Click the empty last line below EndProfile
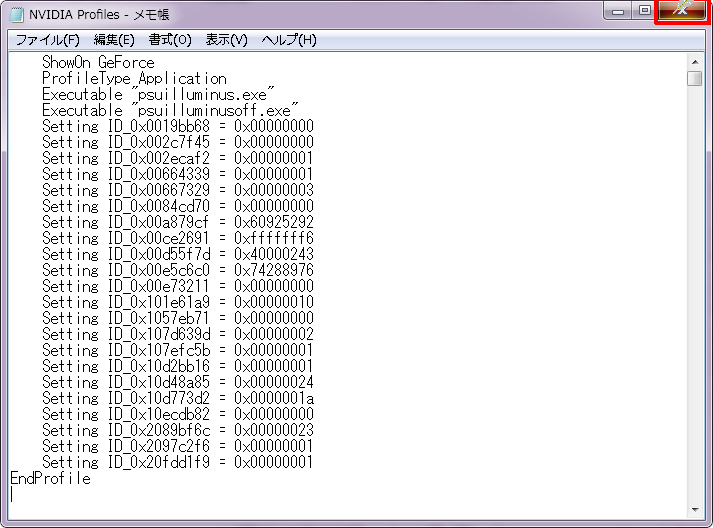 [x=347, y=494]
